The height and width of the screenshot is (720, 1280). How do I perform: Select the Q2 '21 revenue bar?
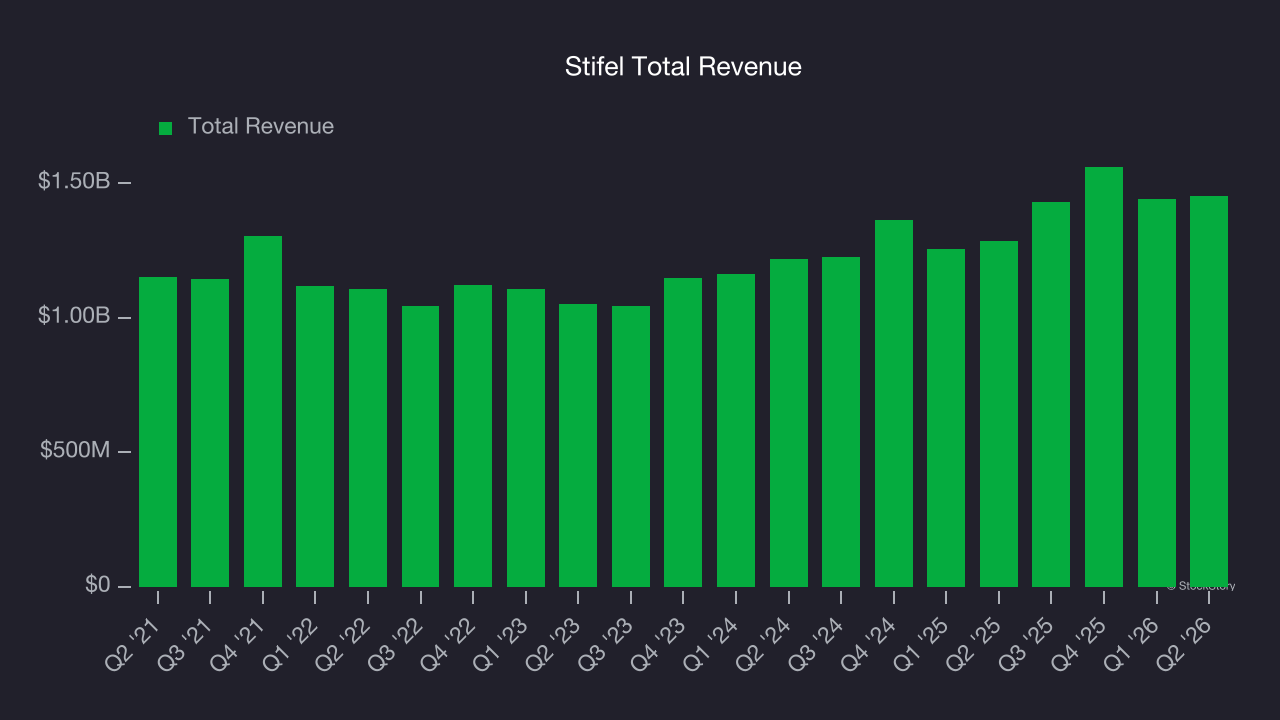point(158,432)
